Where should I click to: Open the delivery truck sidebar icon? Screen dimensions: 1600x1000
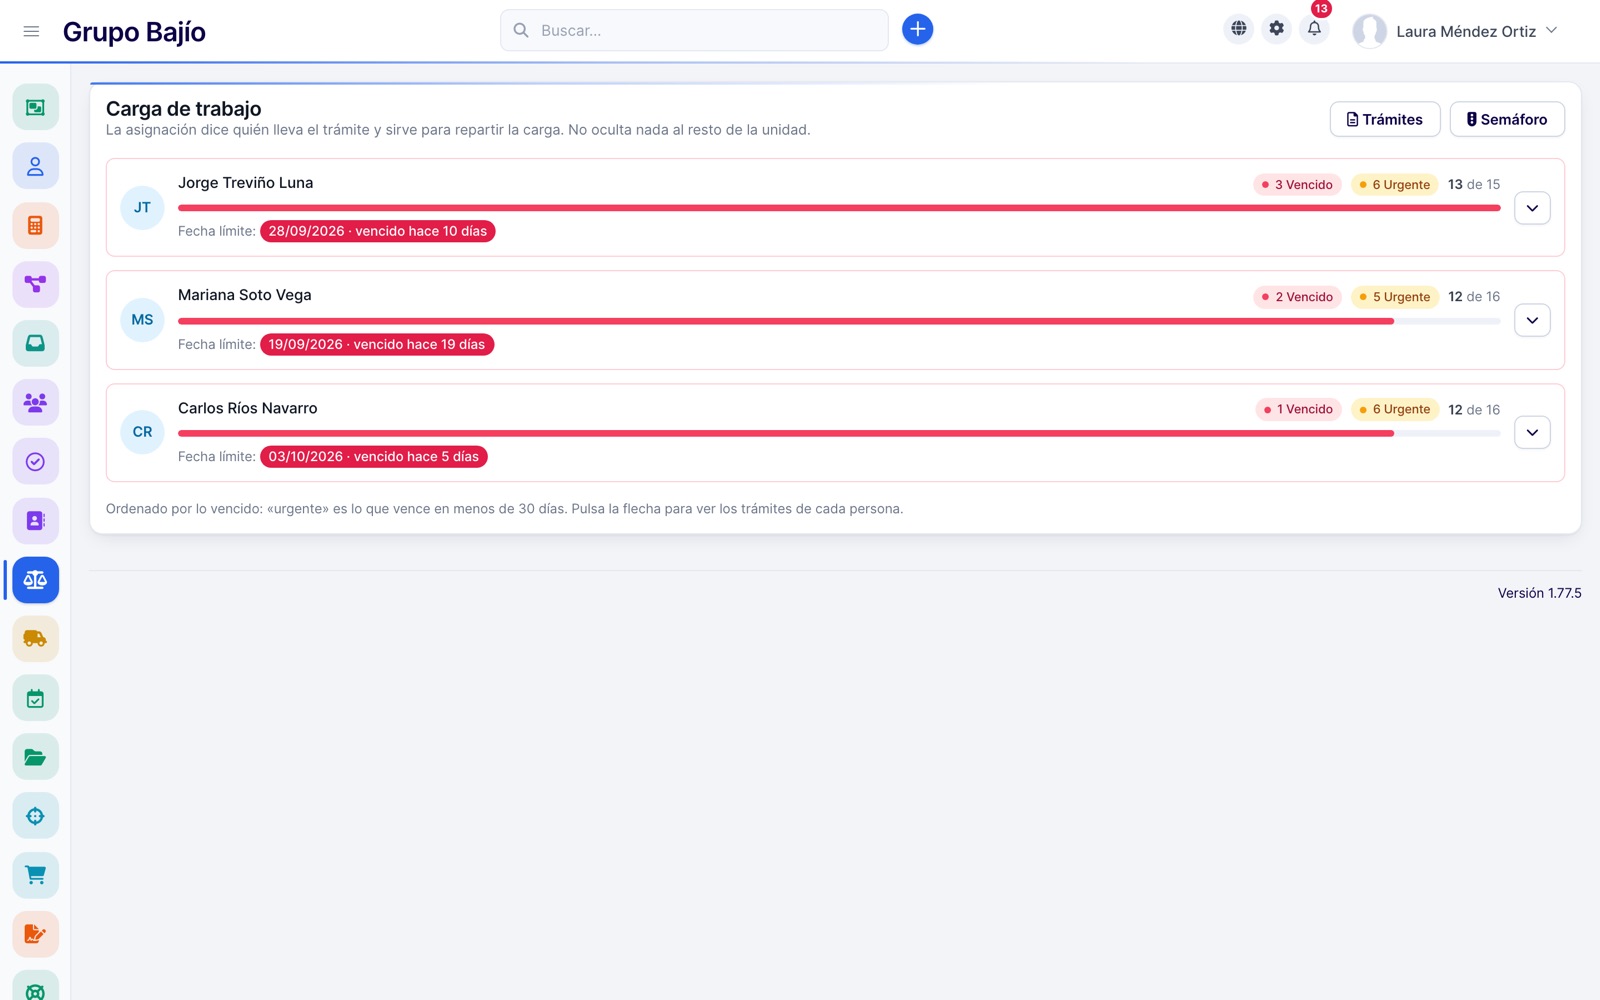[x=35, y=639]
